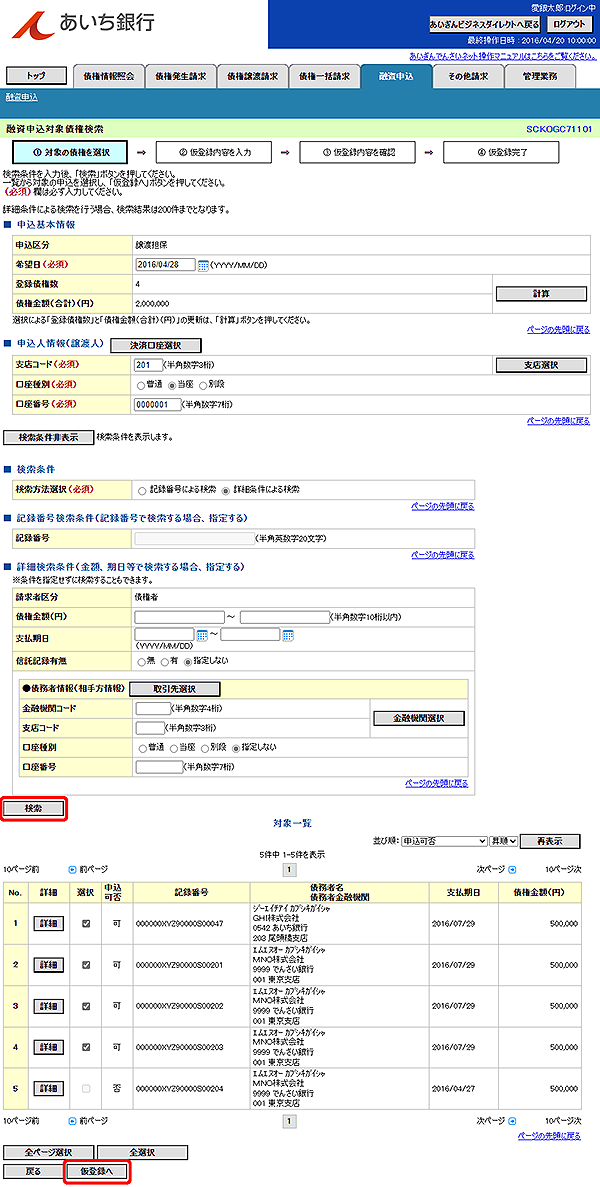This screenshot has width=600, height=1187.
Task: Choose 記録番号による検索 search method
Action: coord(142,491)
